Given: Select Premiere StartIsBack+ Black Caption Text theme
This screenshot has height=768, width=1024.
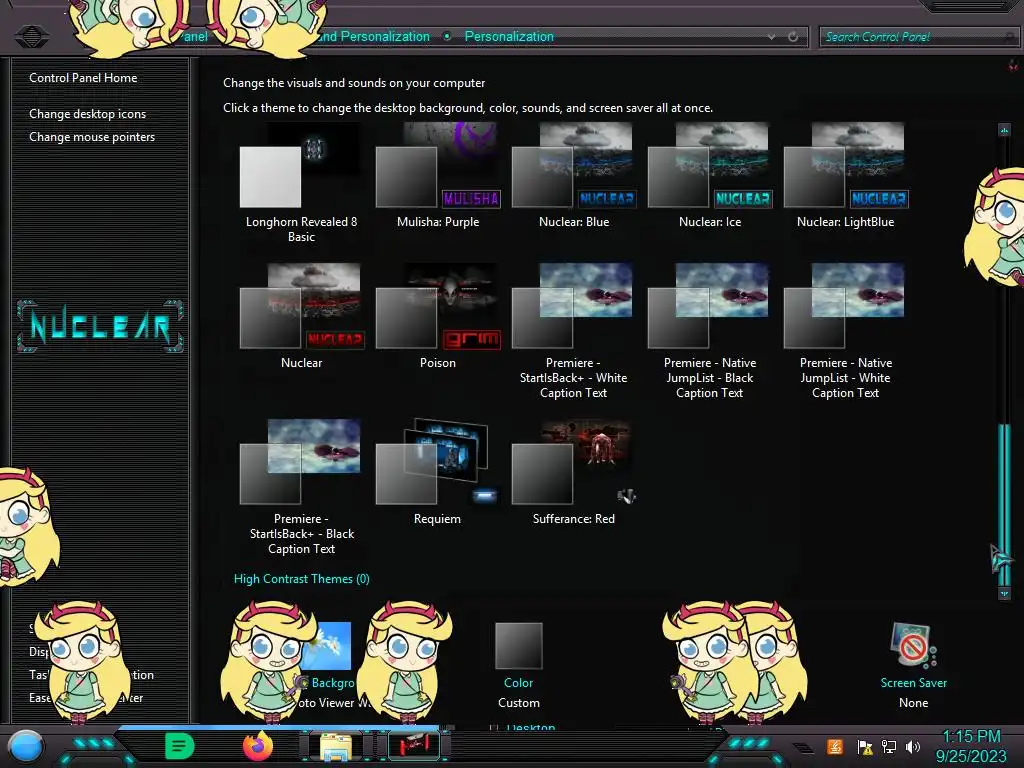Looking at the screenshot, I should [301, 487].
